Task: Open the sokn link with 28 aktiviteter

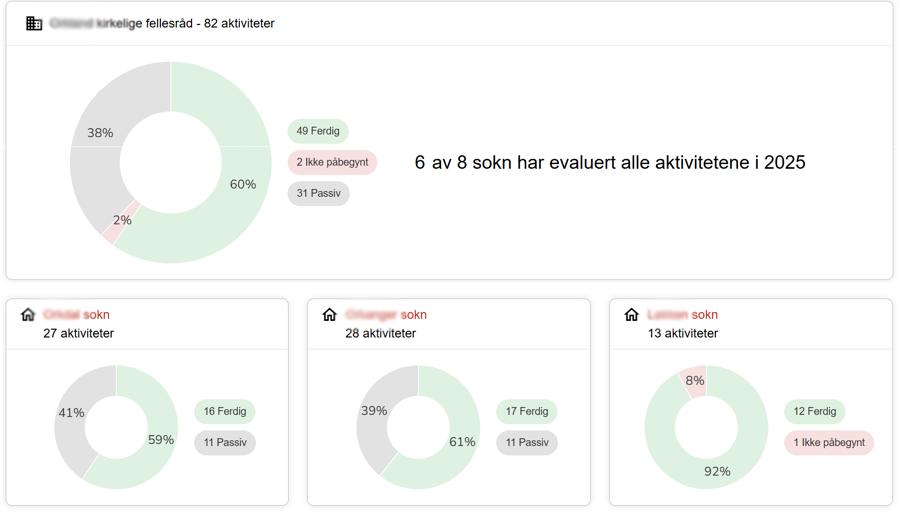Action: [386, 315]
